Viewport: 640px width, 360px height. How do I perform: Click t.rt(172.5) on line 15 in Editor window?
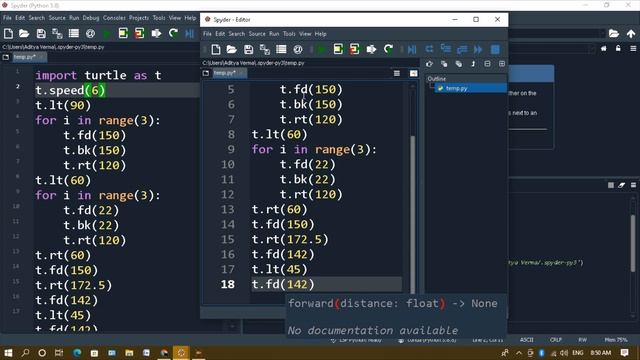[x=290, y=239]
